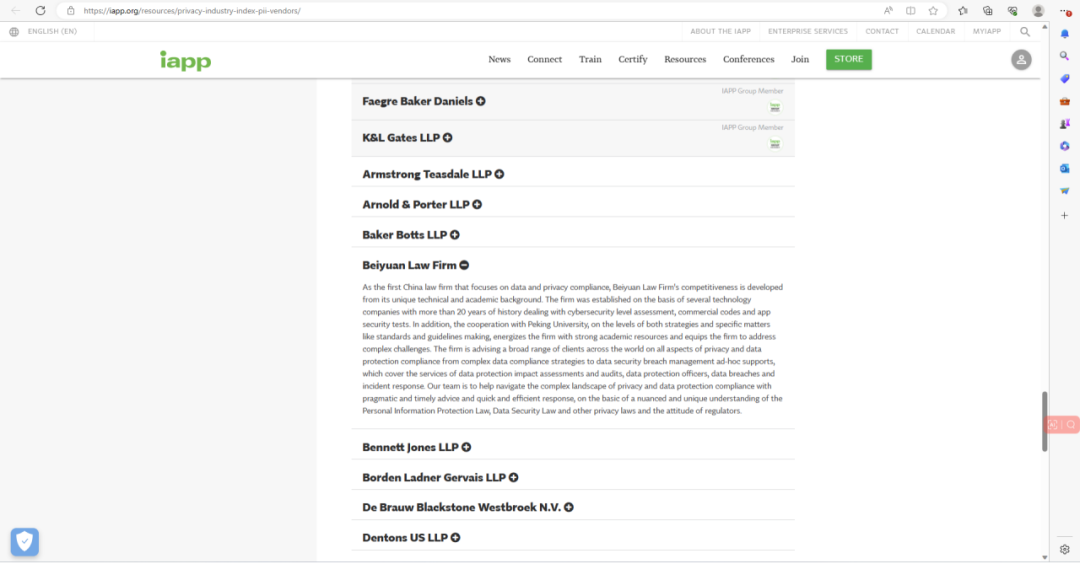The height and width of the screenshot is (564, 1080).
Task: Open the Resources menu
Action: (685, 59)
